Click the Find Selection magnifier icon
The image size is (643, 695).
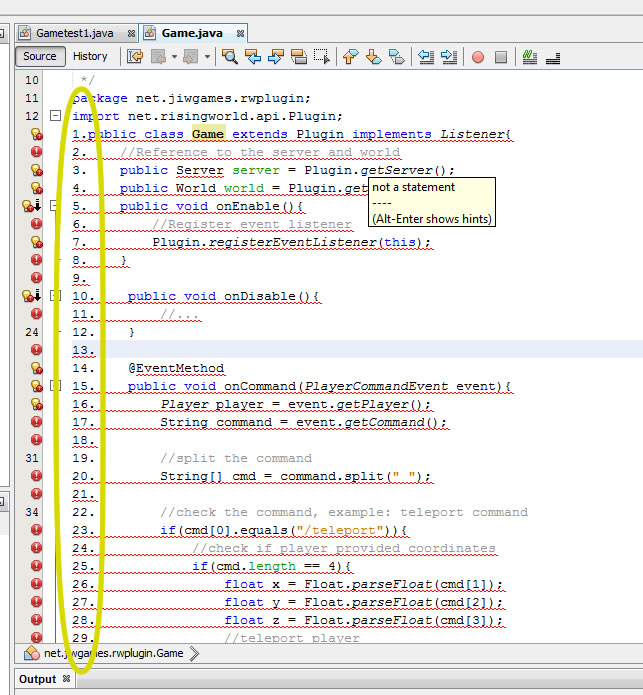pyautogui.click(x=230, y=57)
